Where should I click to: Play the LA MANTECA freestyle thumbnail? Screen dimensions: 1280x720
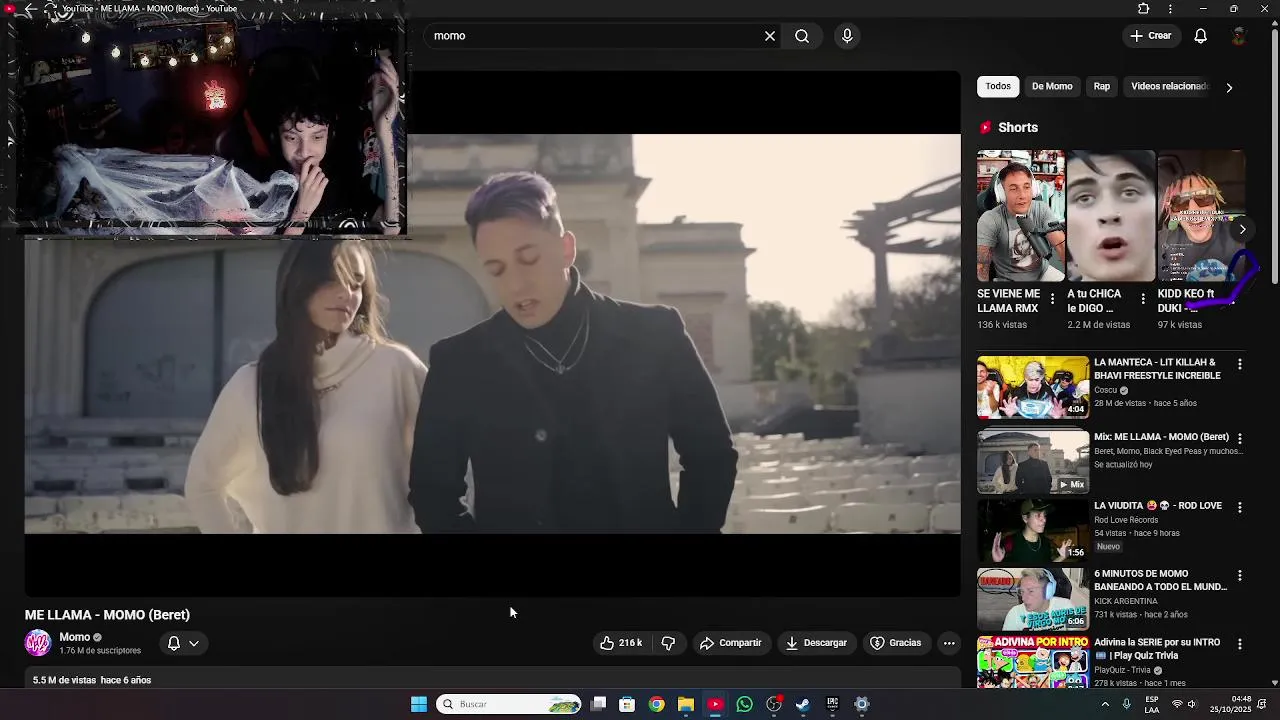pos(1033,387)
